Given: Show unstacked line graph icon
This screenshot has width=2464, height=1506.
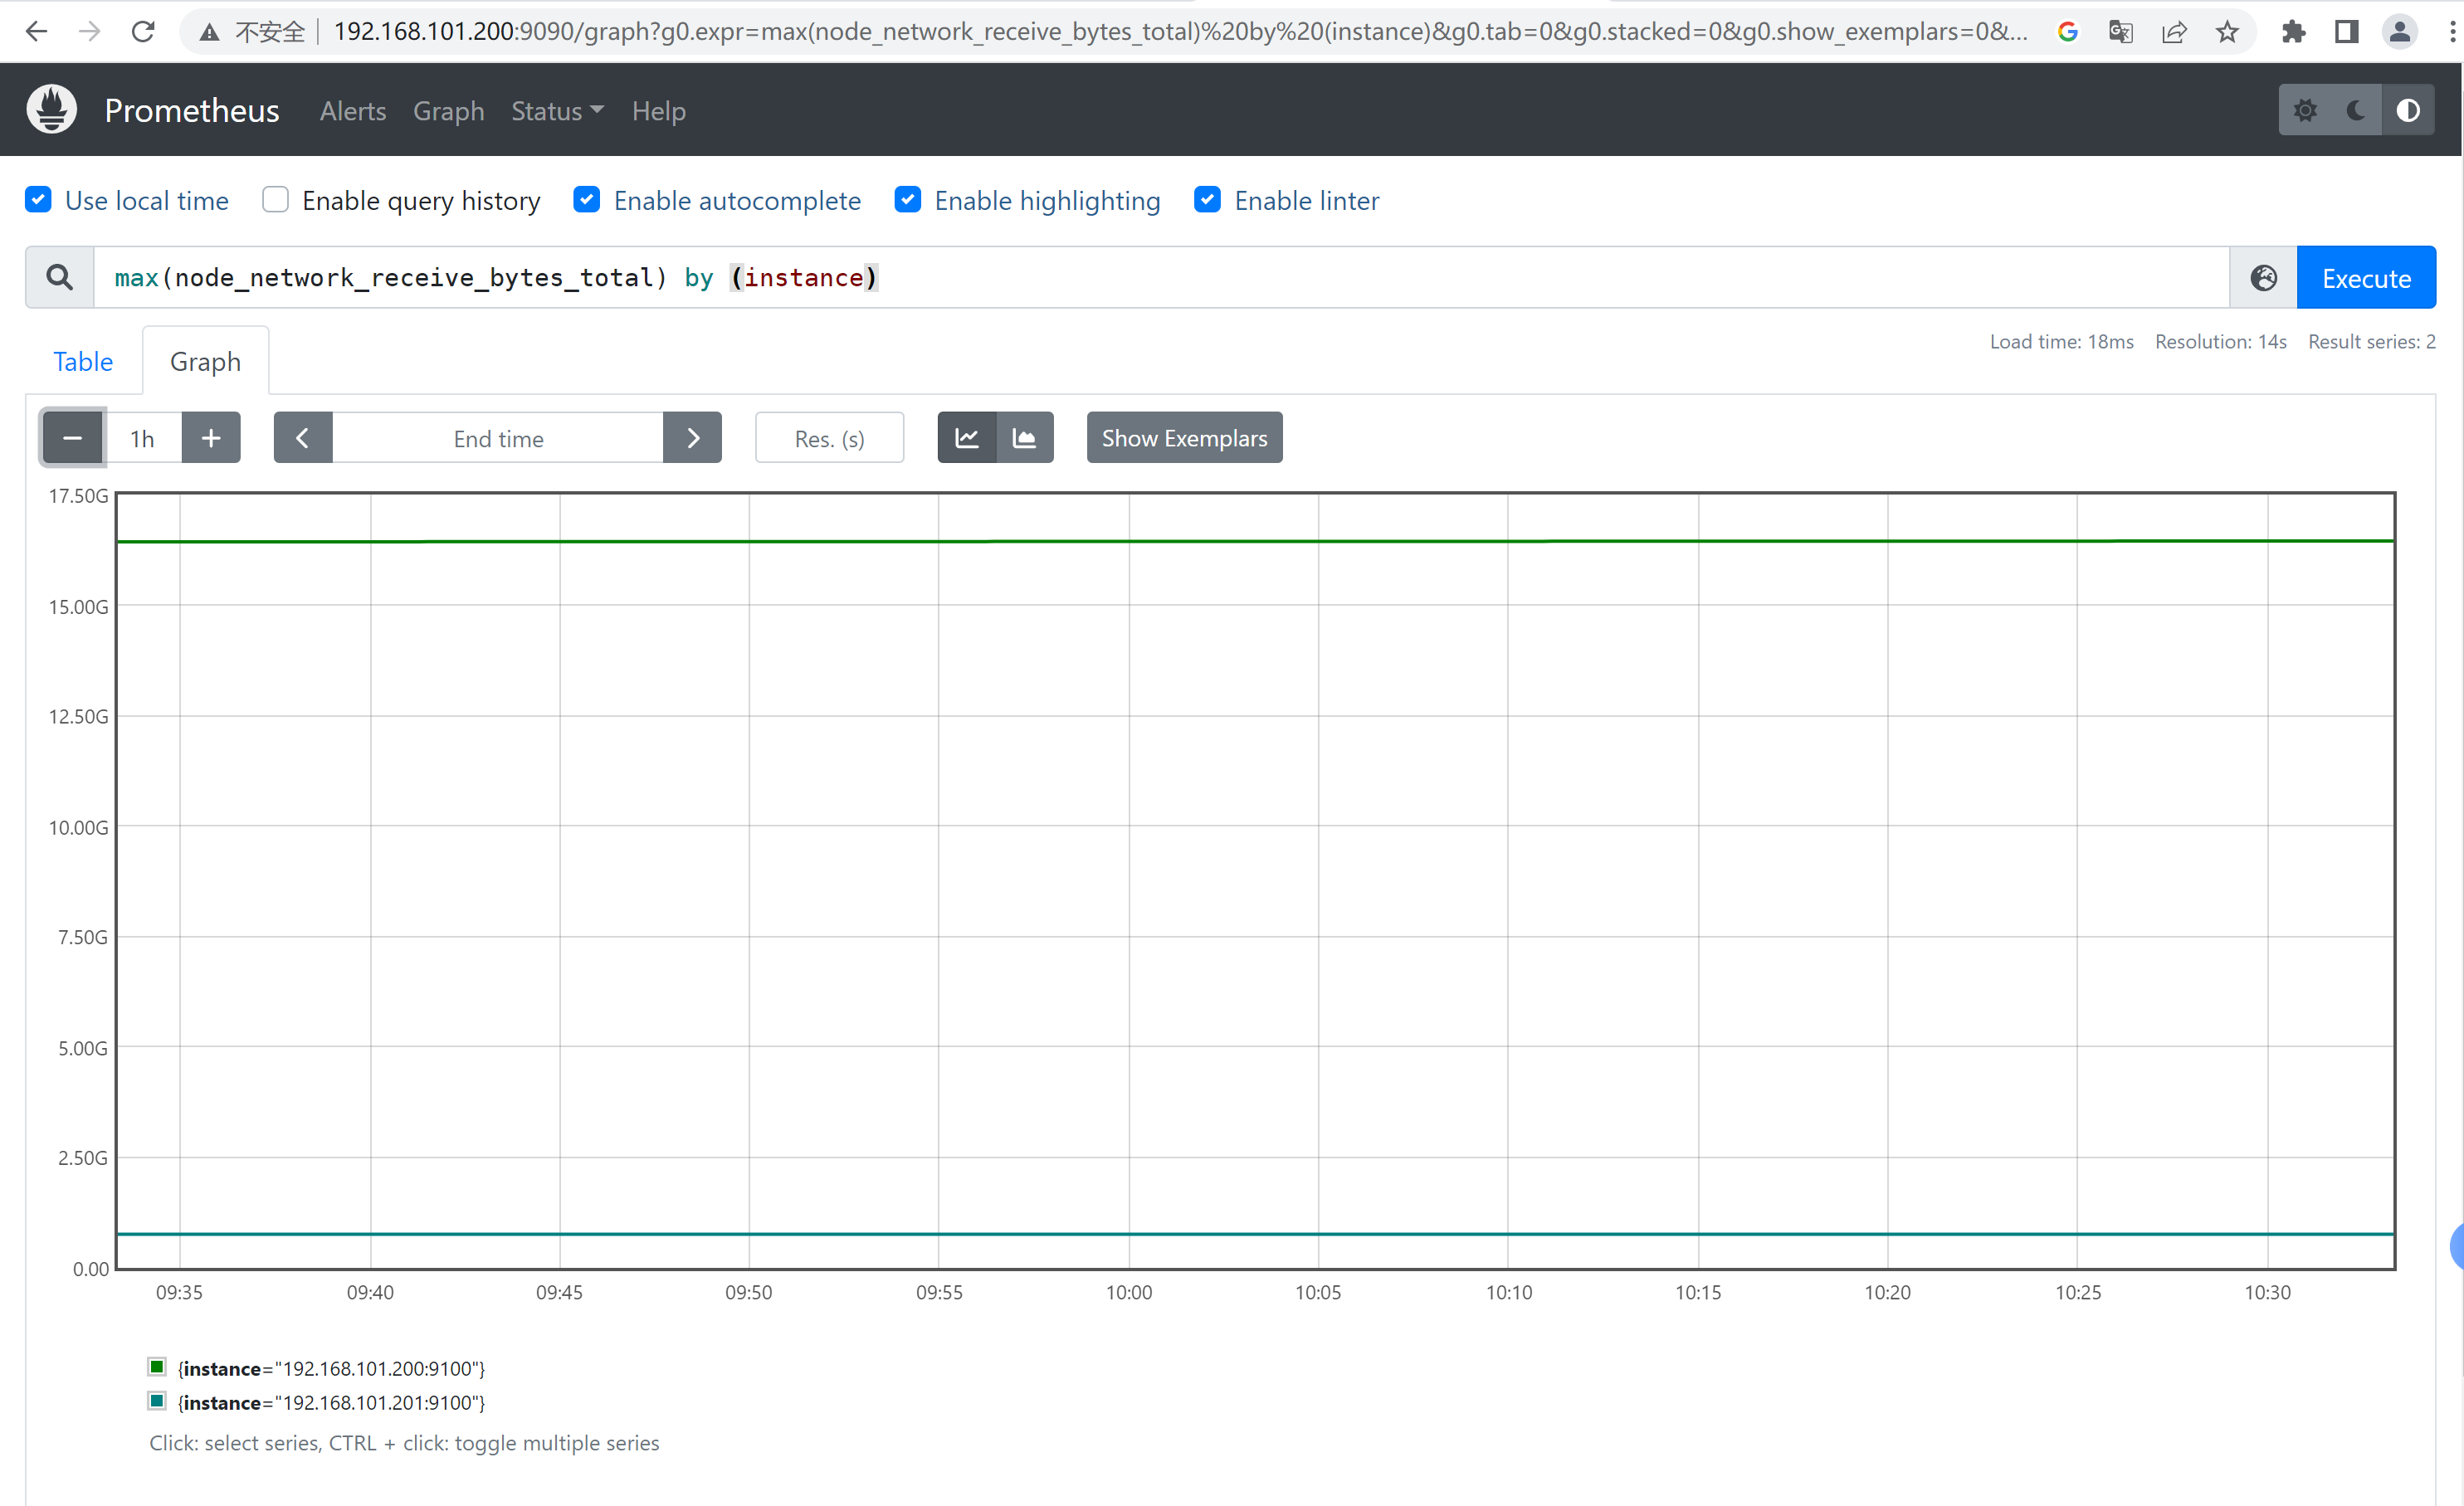Looking at the screenshot, I should pos(967,438).
